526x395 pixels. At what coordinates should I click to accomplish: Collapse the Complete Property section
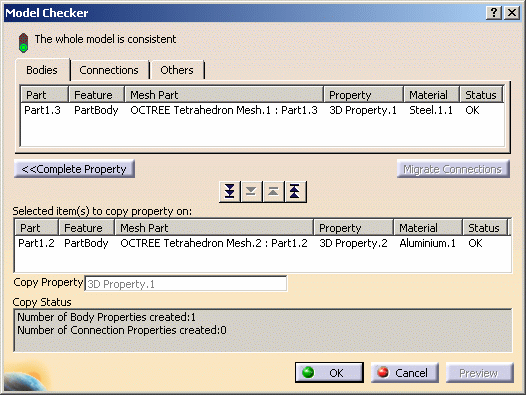tap(74, 169)
